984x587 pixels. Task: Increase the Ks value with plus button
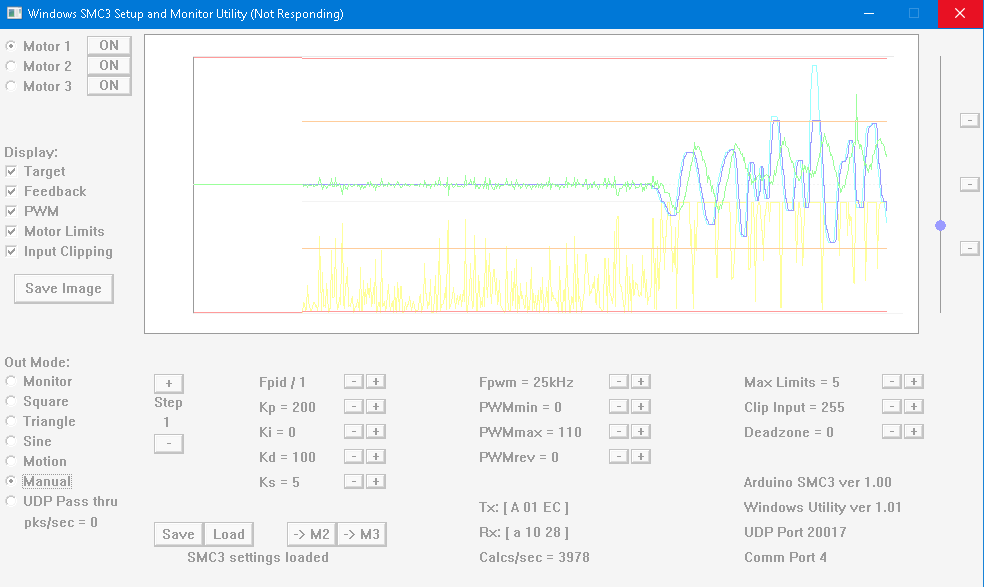click(x=375, y=481)
